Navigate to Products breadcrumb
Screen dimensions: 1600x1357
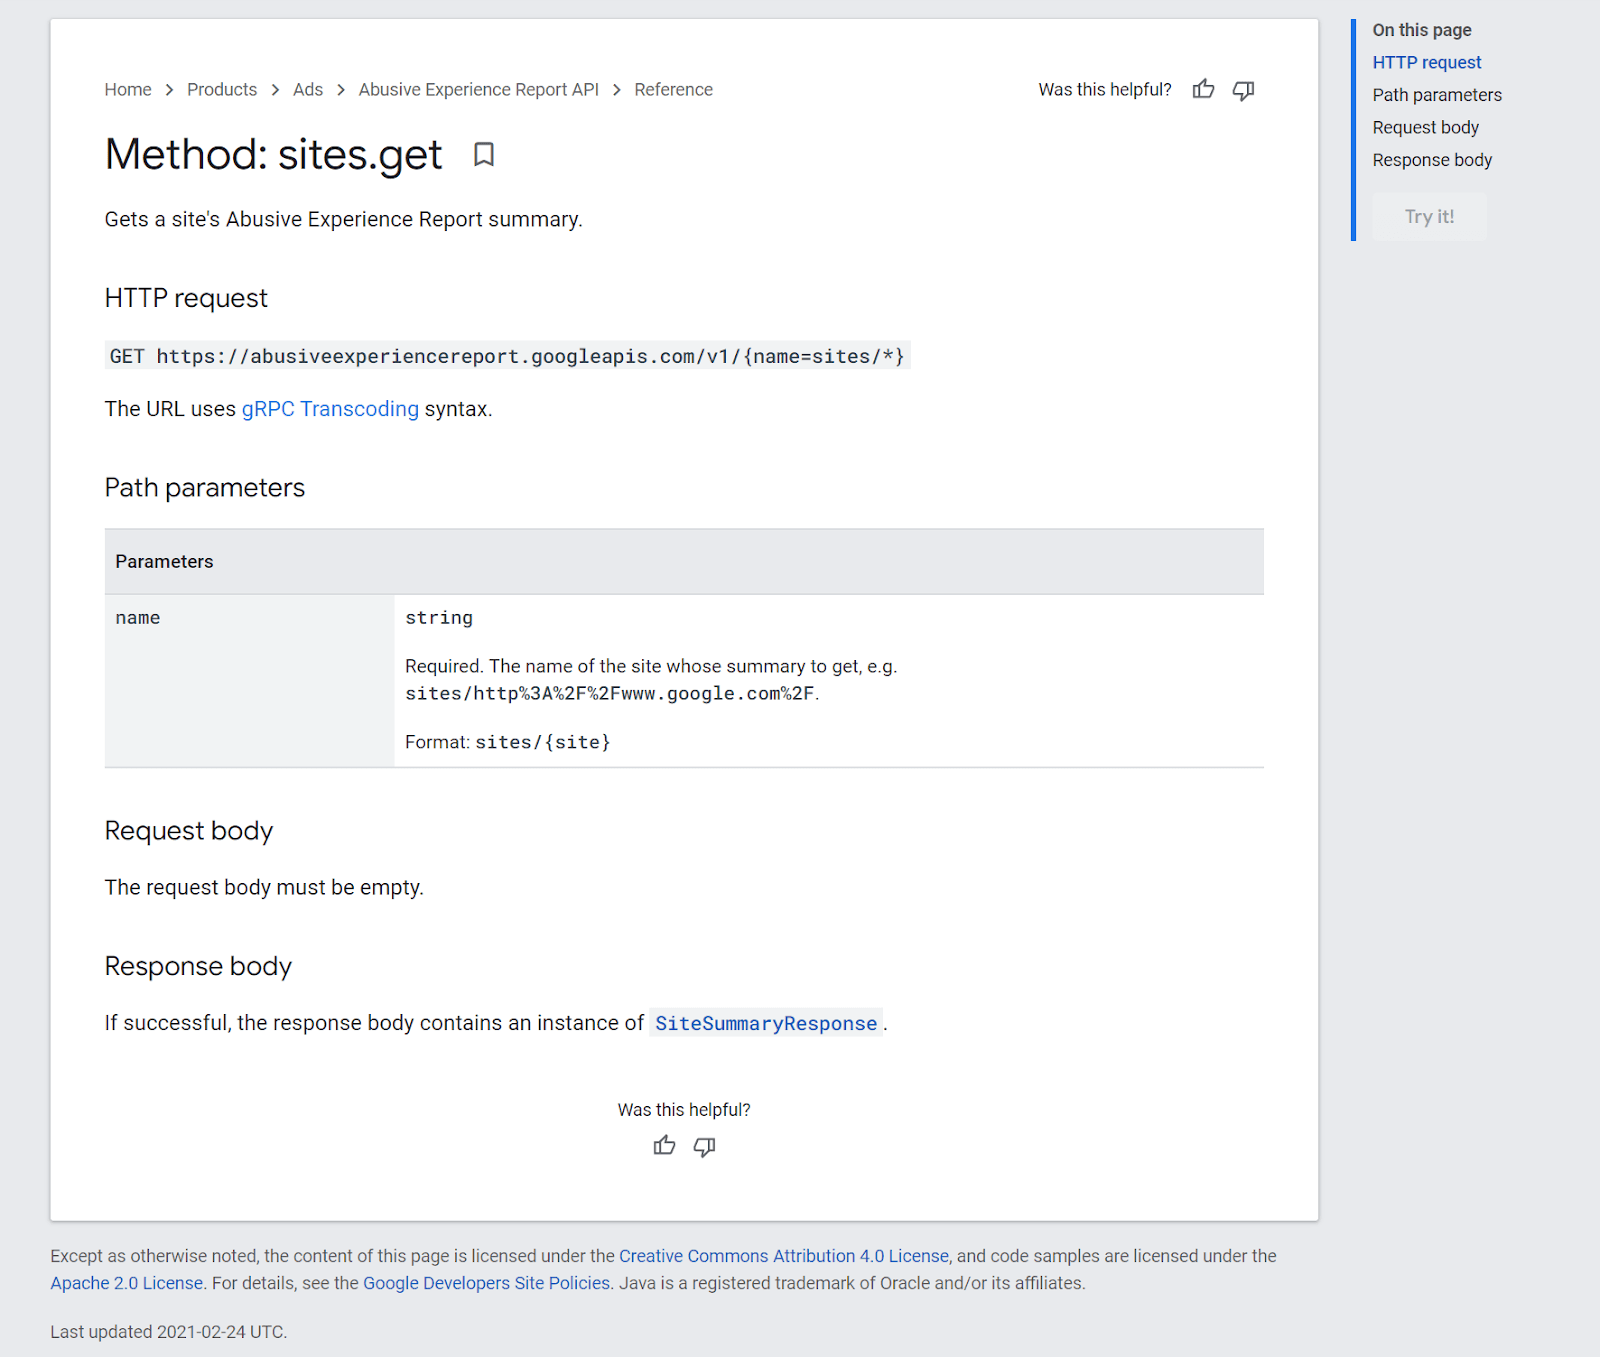(221, 89)
